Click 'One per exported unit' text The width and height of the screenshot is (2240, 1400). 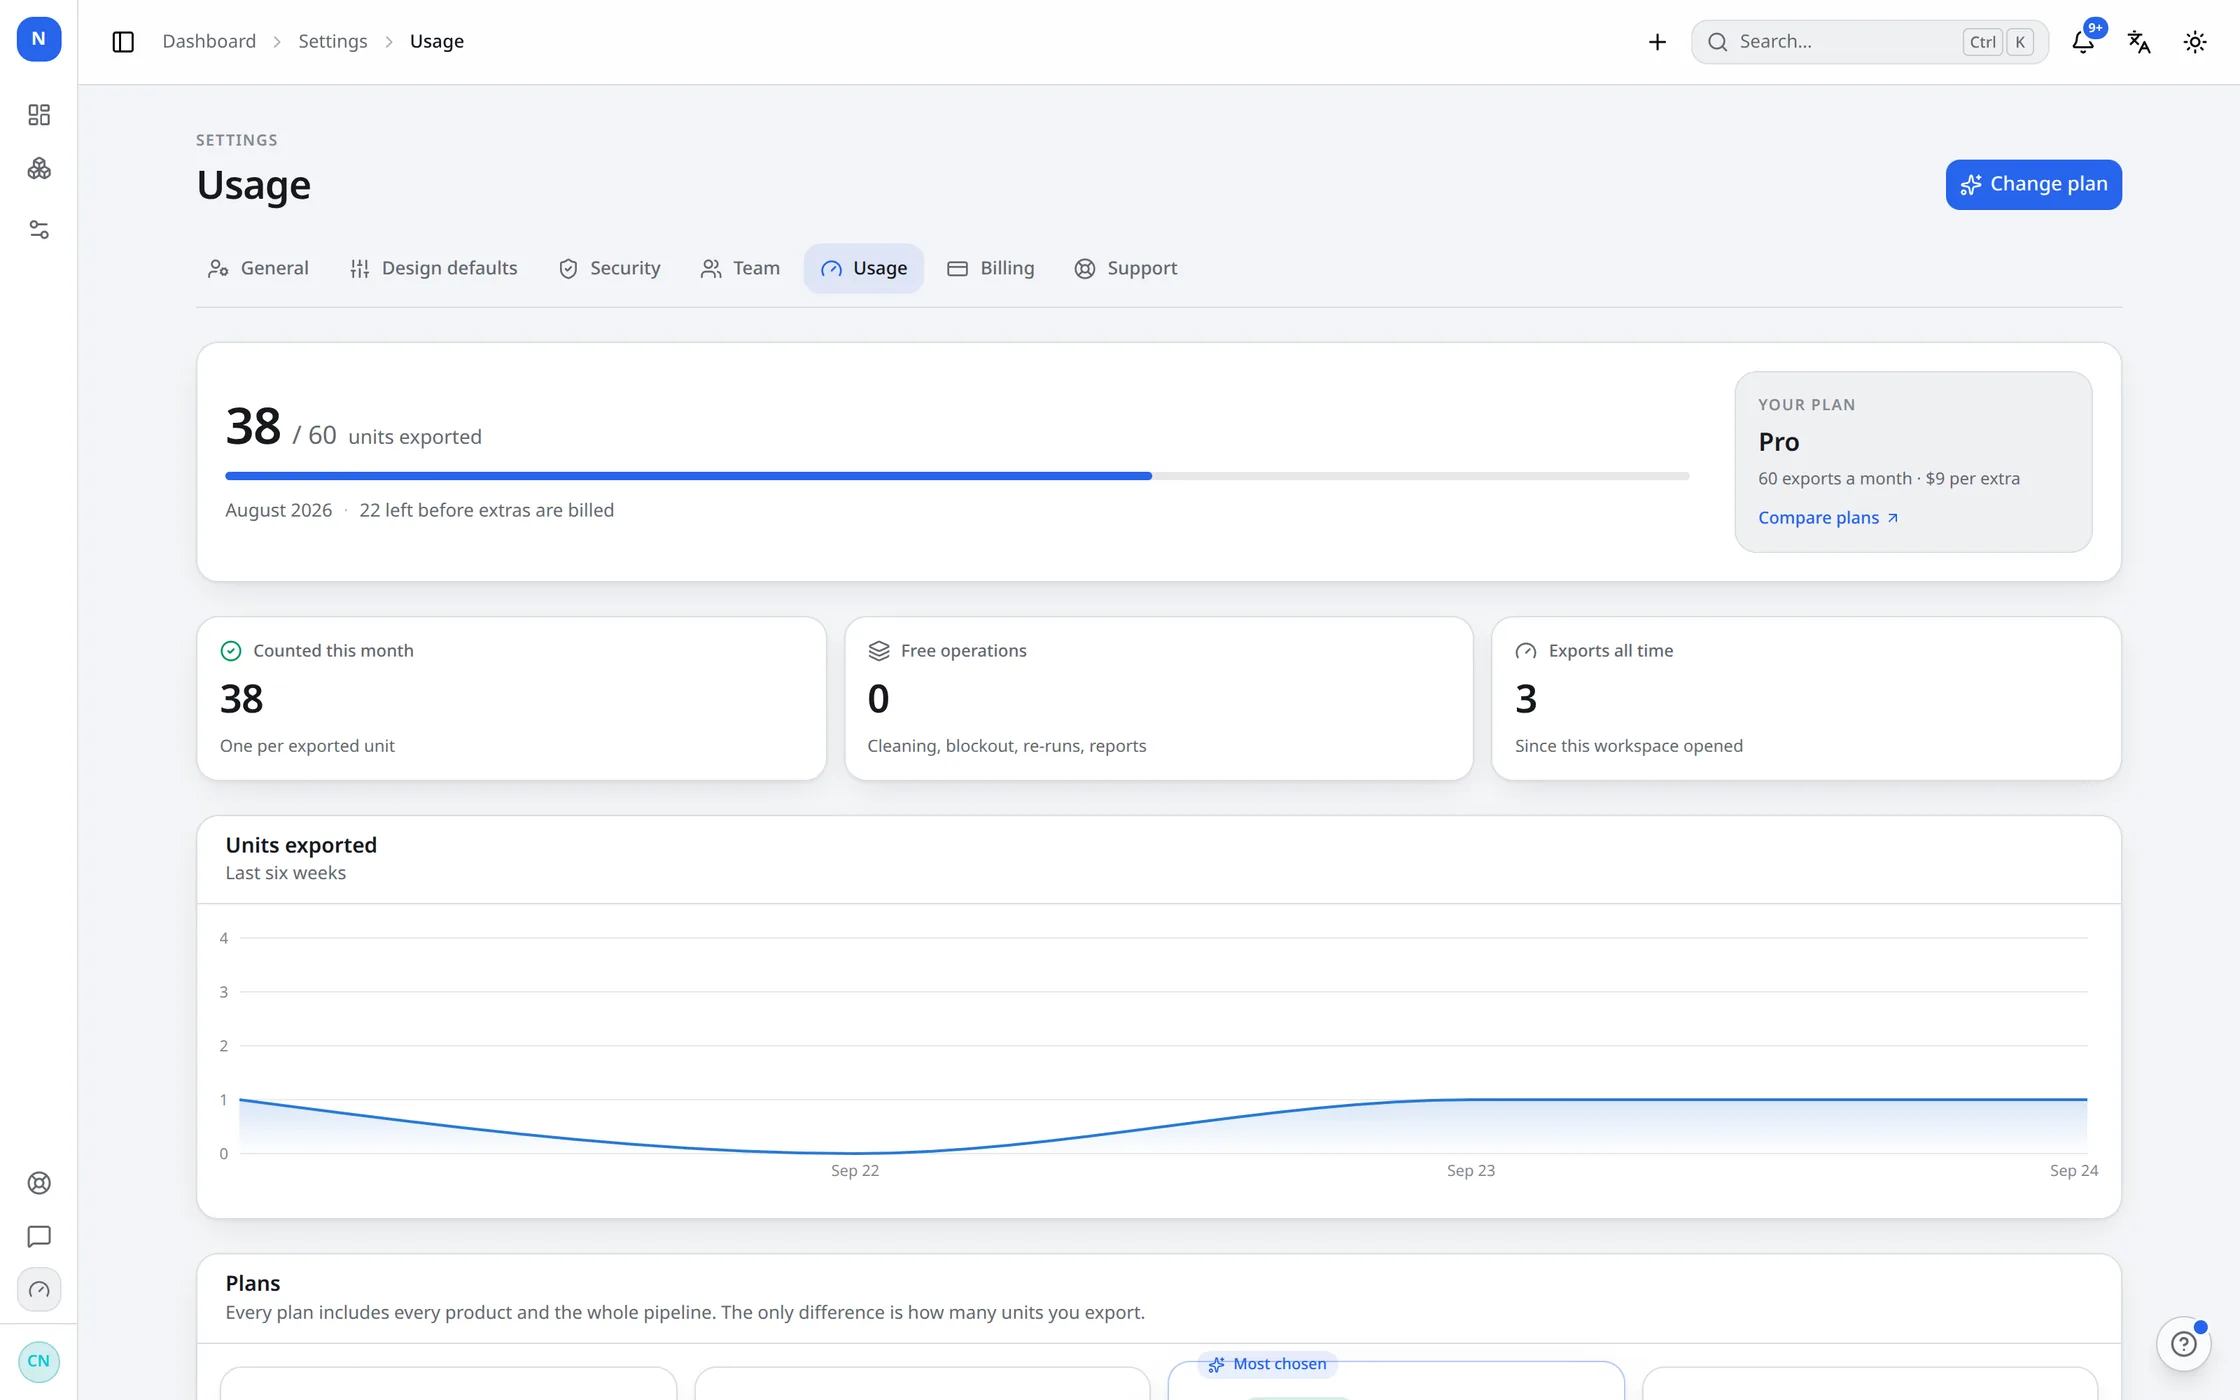307,746
